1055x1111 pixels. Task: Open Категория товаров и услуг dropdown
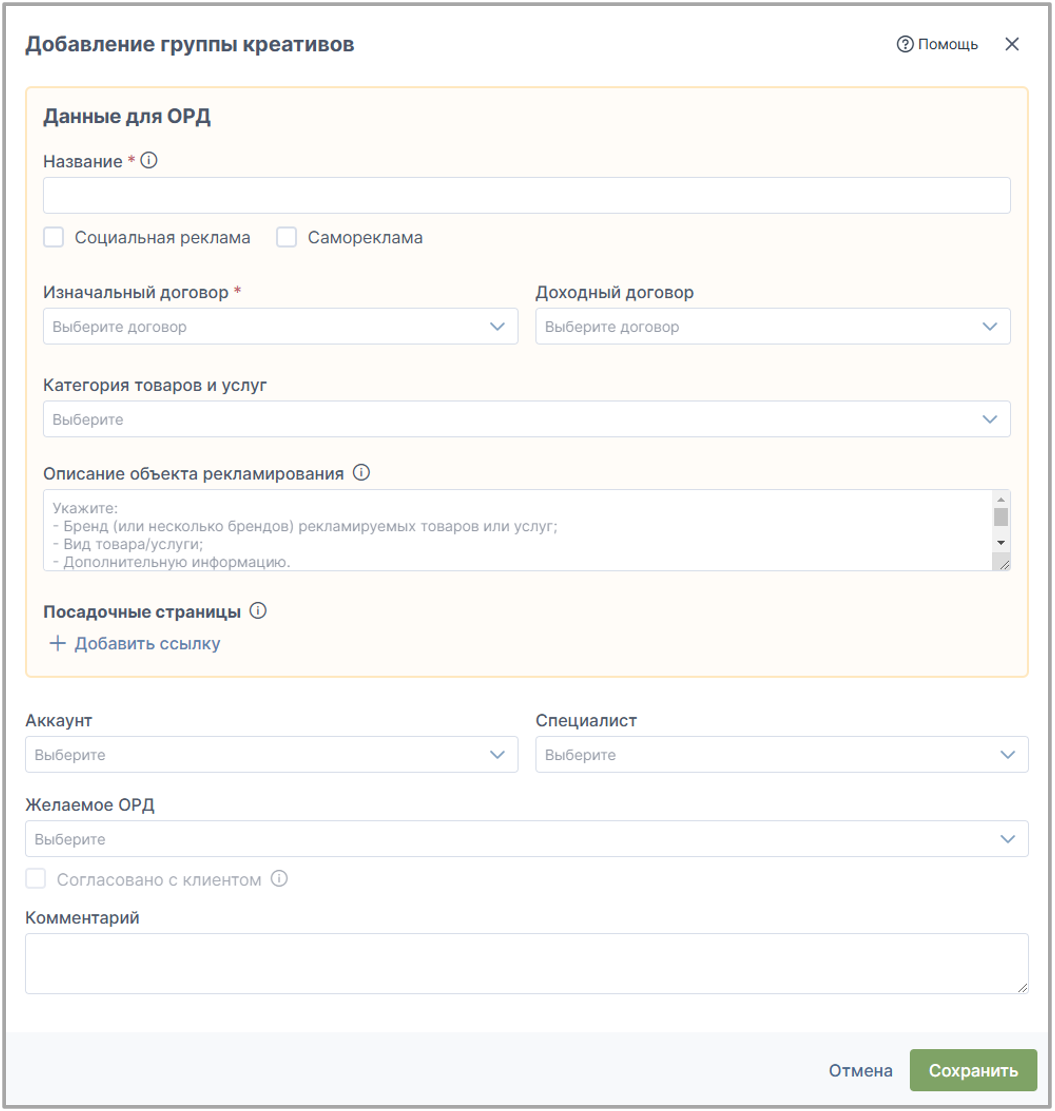tap(526, 419)
